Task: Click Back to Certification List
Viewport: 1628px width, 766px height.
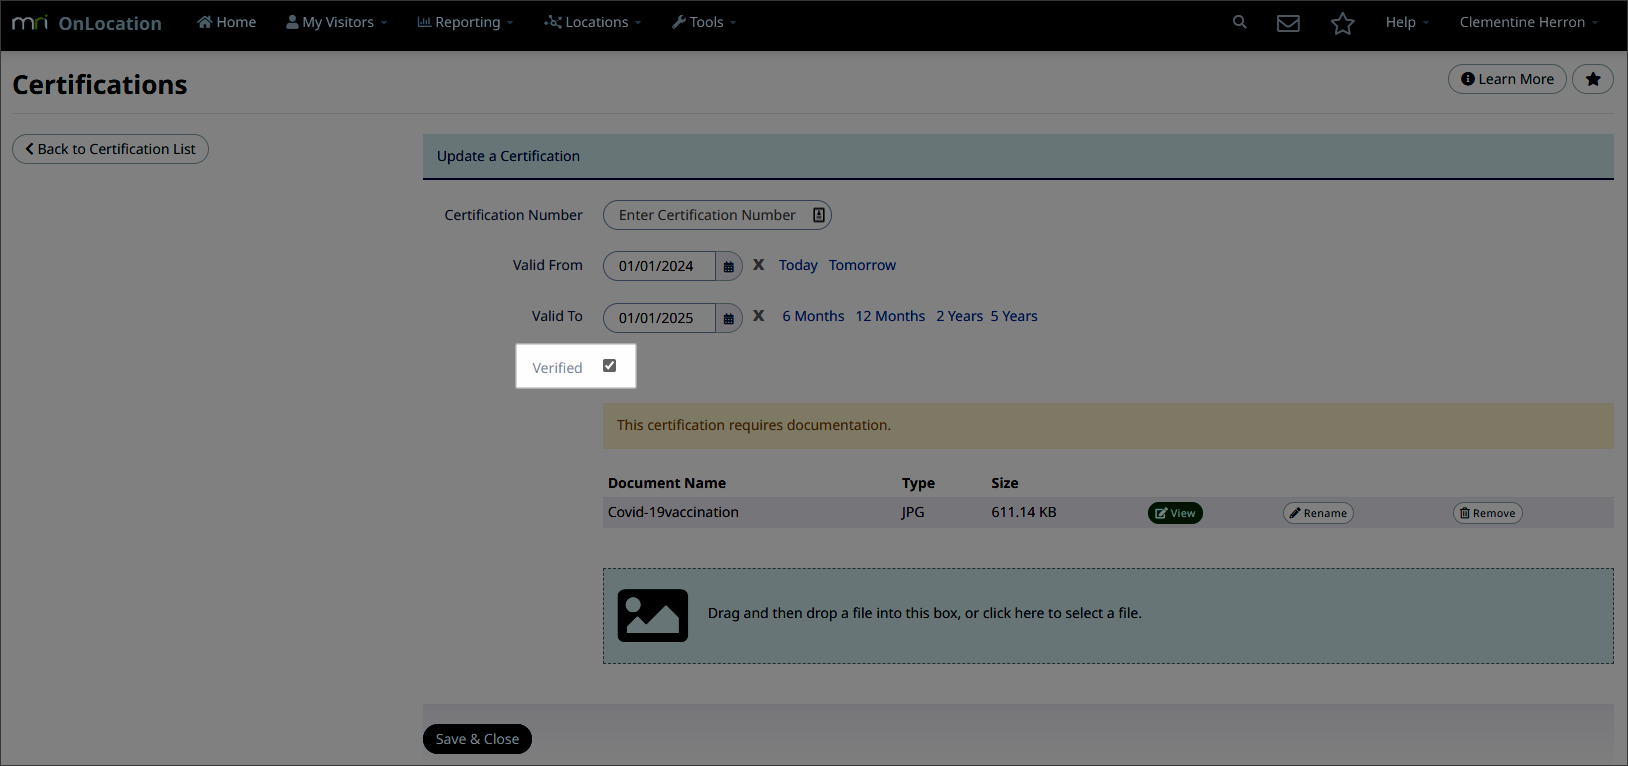Action: tap(110, 149)
